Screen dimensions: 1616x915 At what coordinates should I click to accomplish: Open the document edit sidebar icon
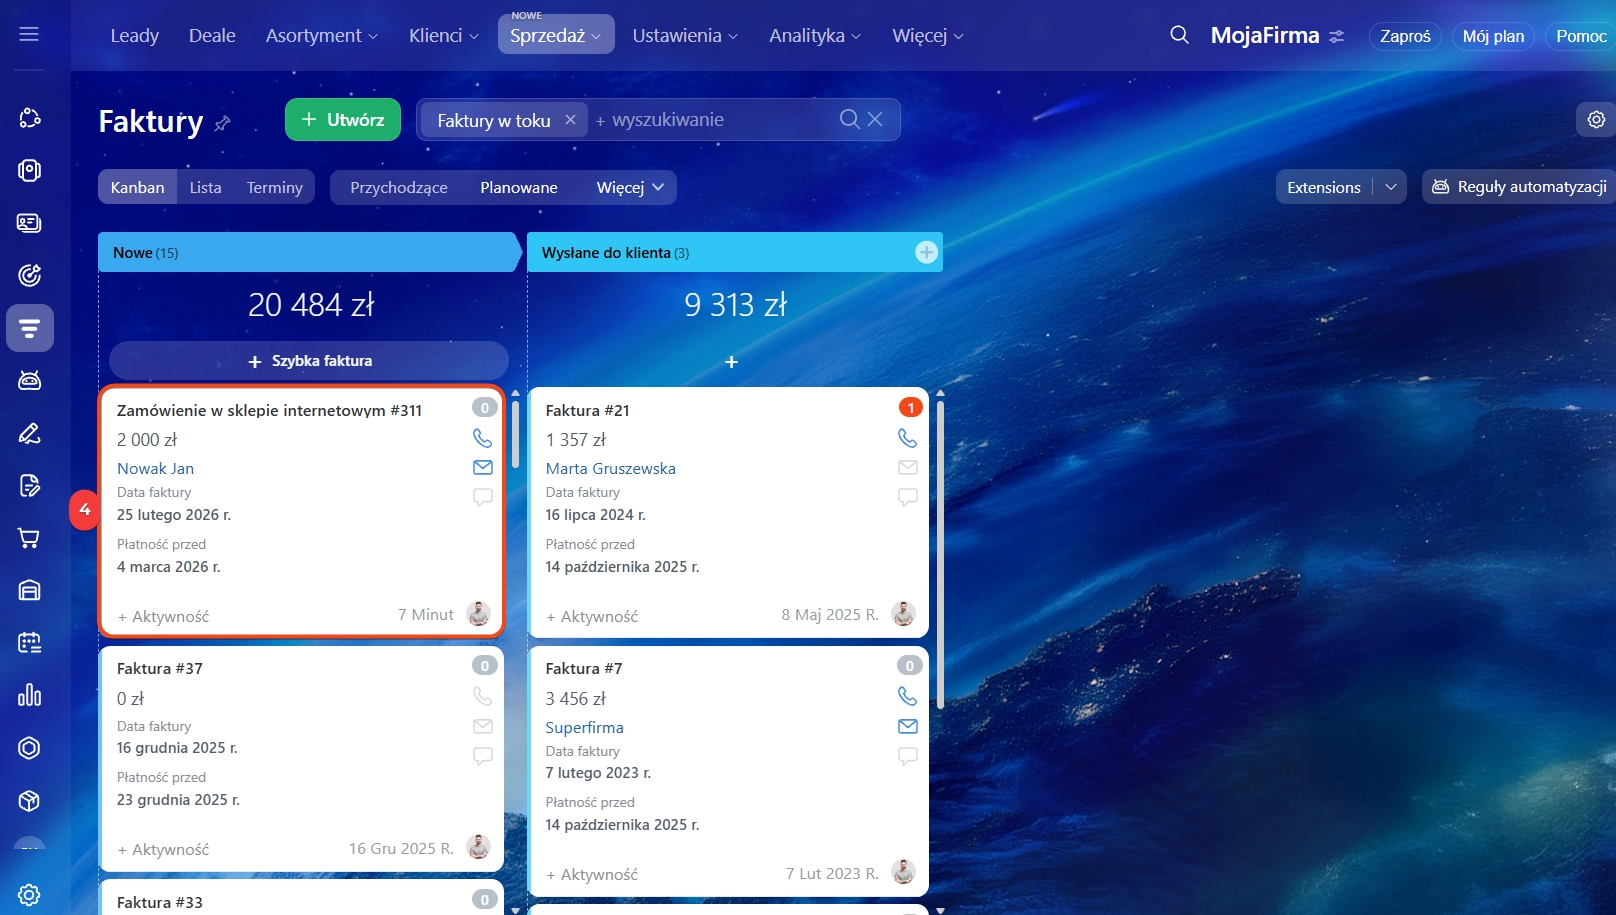(x=29, y=486)
